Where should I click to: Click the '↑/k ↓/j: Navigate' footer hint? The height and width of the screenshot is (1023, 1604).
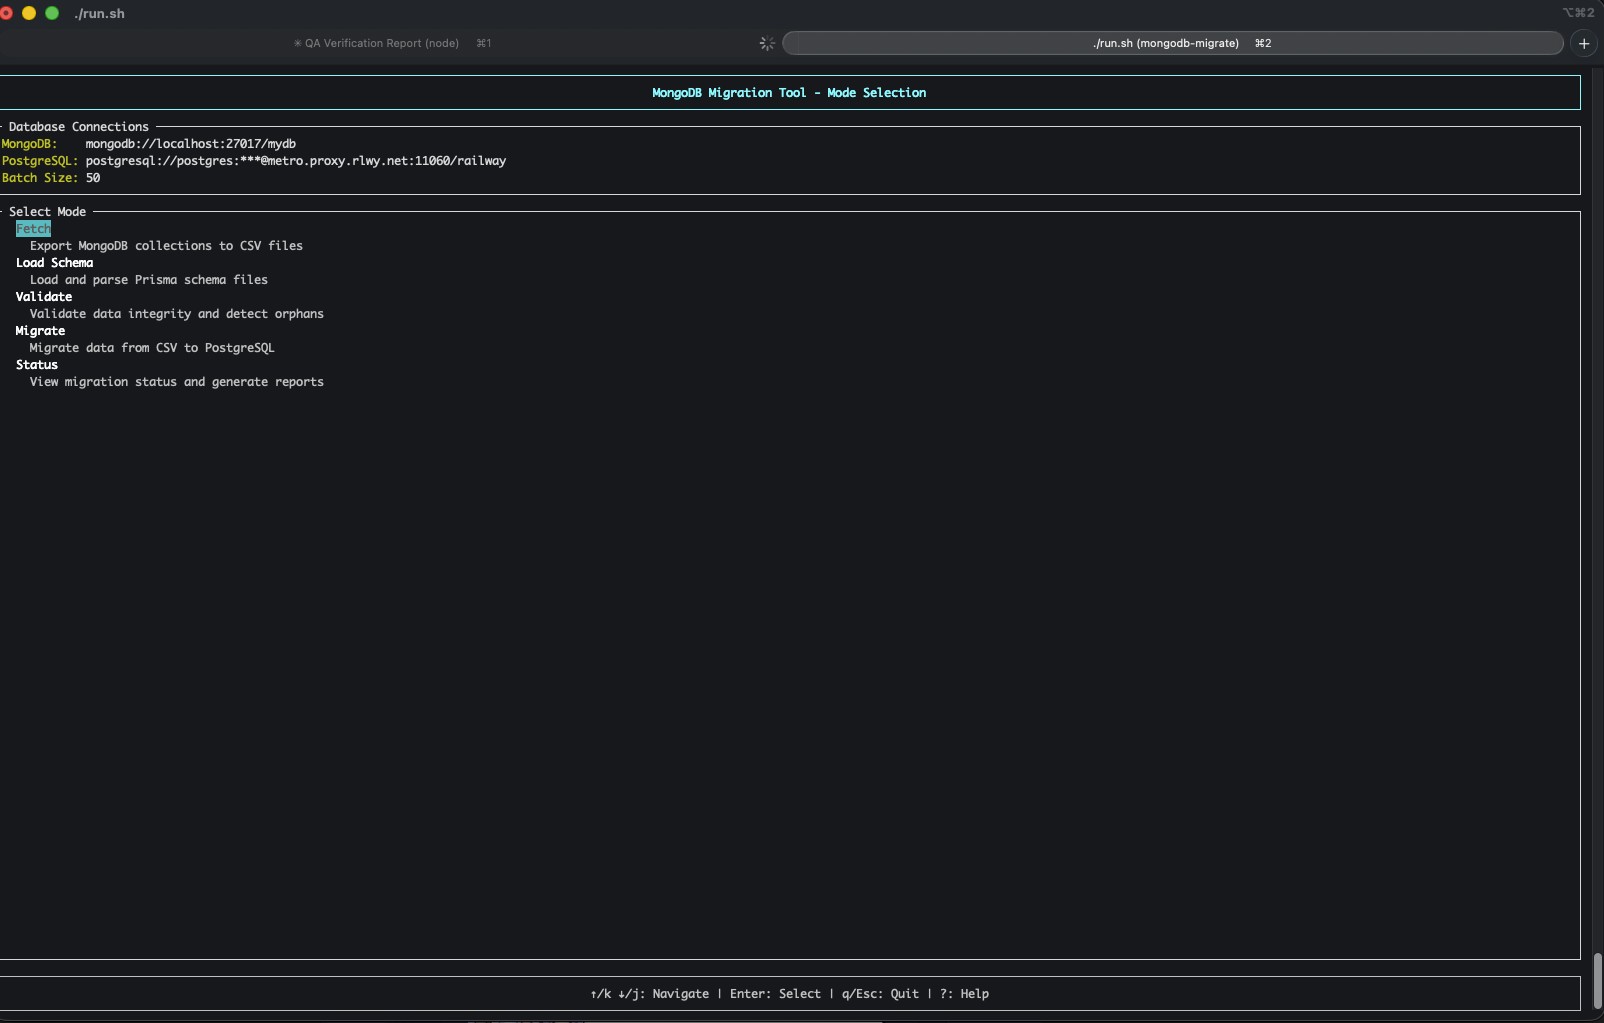pyautogui.click(x=650, y=994)
